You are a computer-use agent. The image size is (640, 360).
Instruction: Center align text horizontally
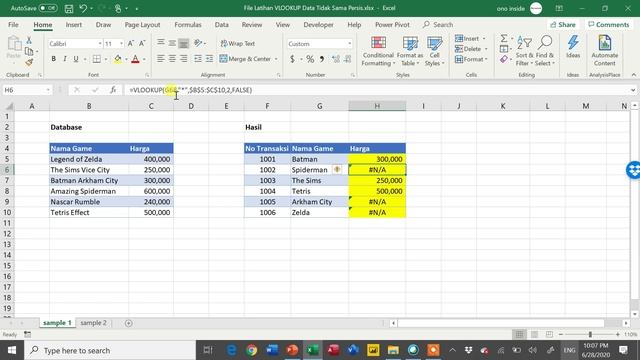[172, 59]
